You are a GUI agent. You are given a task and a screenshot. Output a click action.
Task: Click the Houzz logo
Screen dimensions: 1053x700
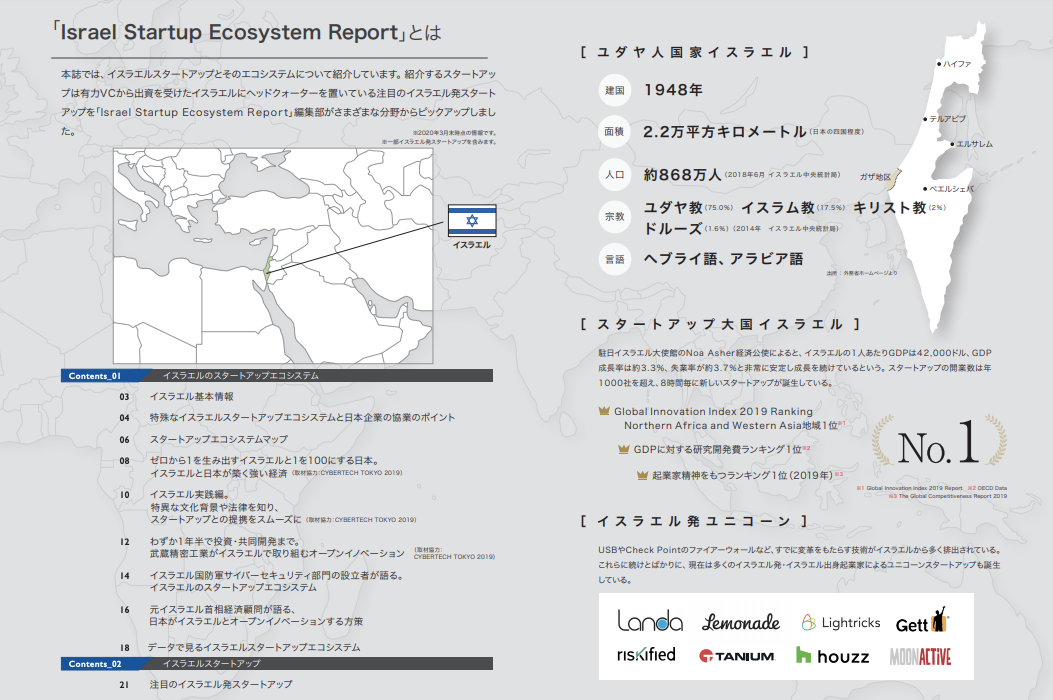(833, 656)
